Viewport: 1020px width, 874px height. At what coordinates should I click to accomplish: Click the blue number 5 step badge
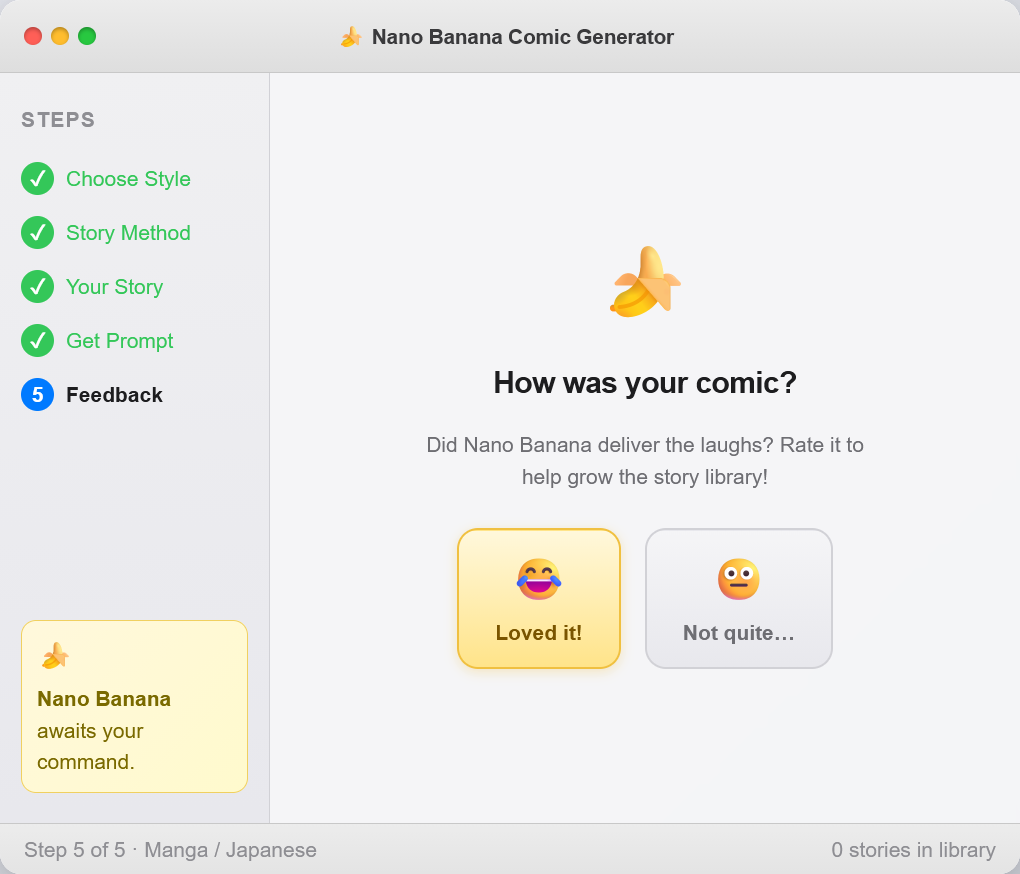pyautogui.click(x=37, y=395)
